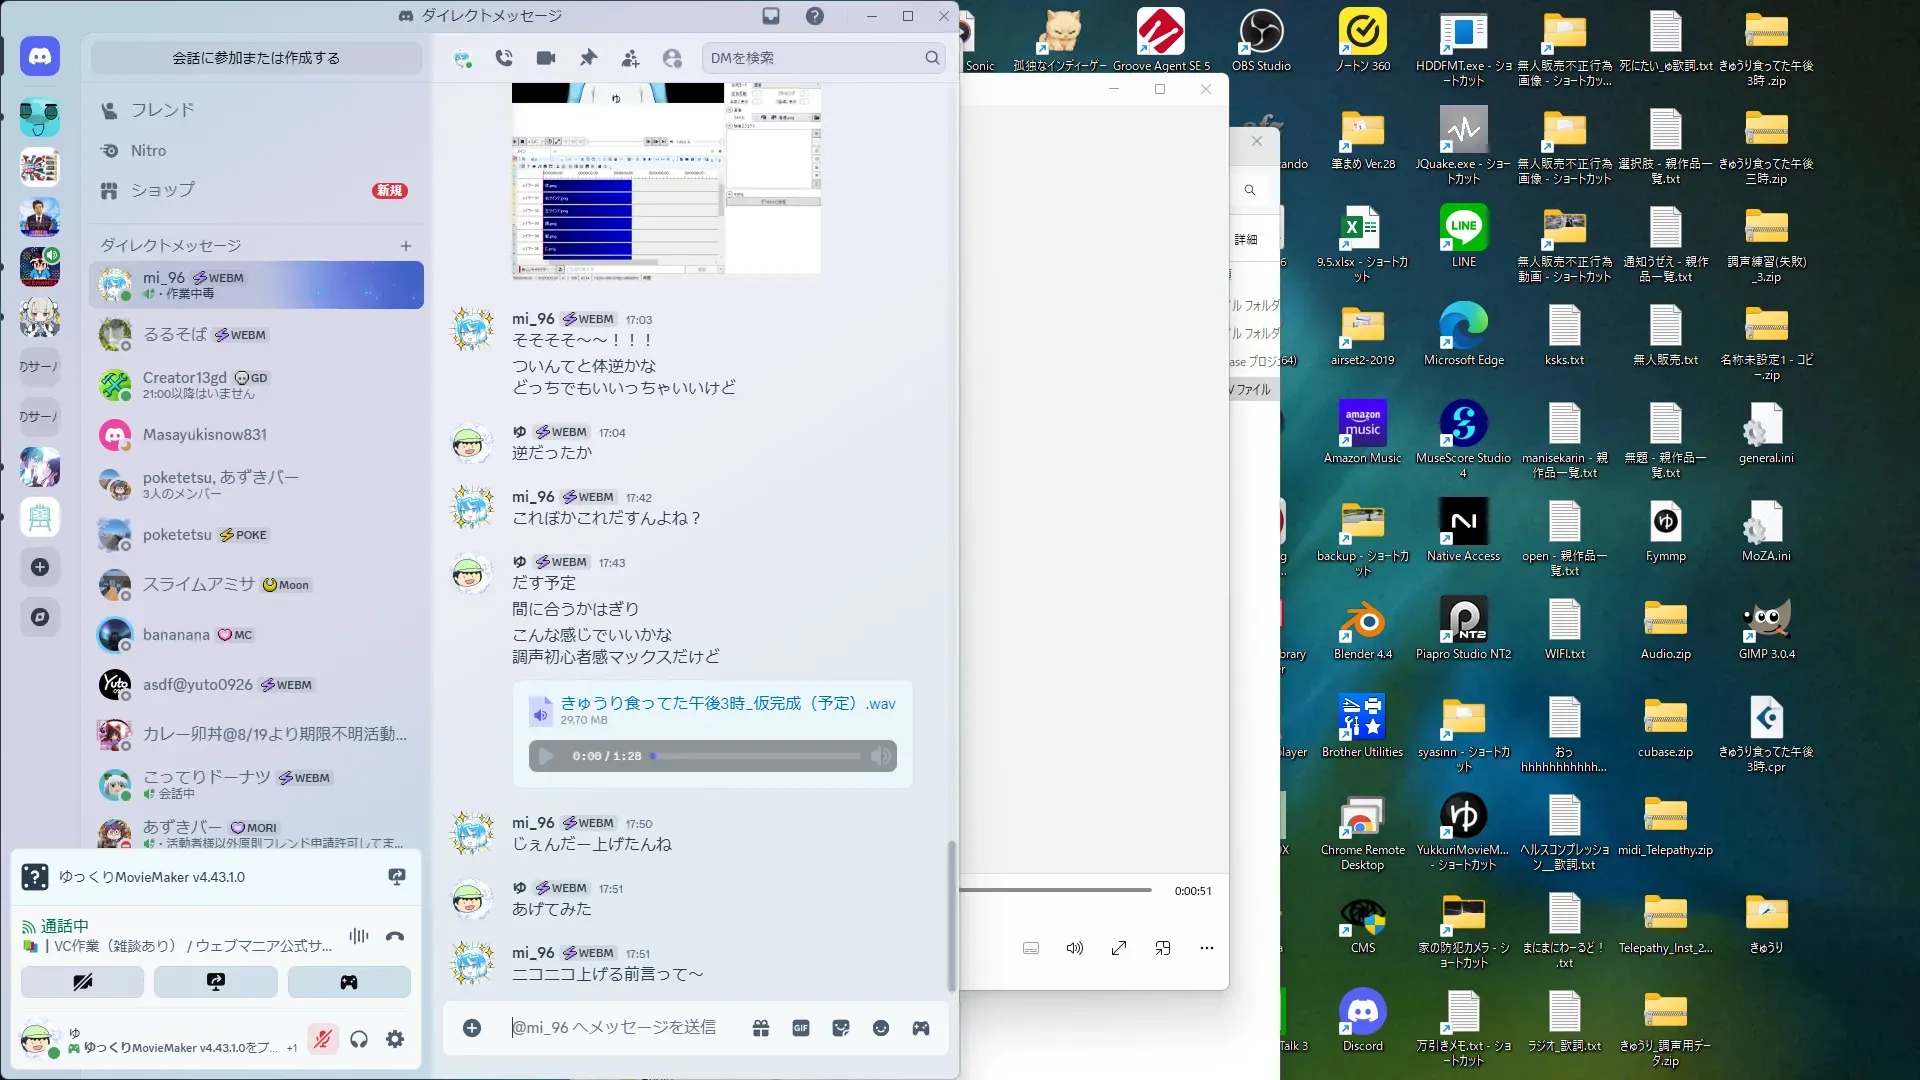Create a new DM with plus icon
This screenshot has height=1080, width=1920.
point(406,246)
